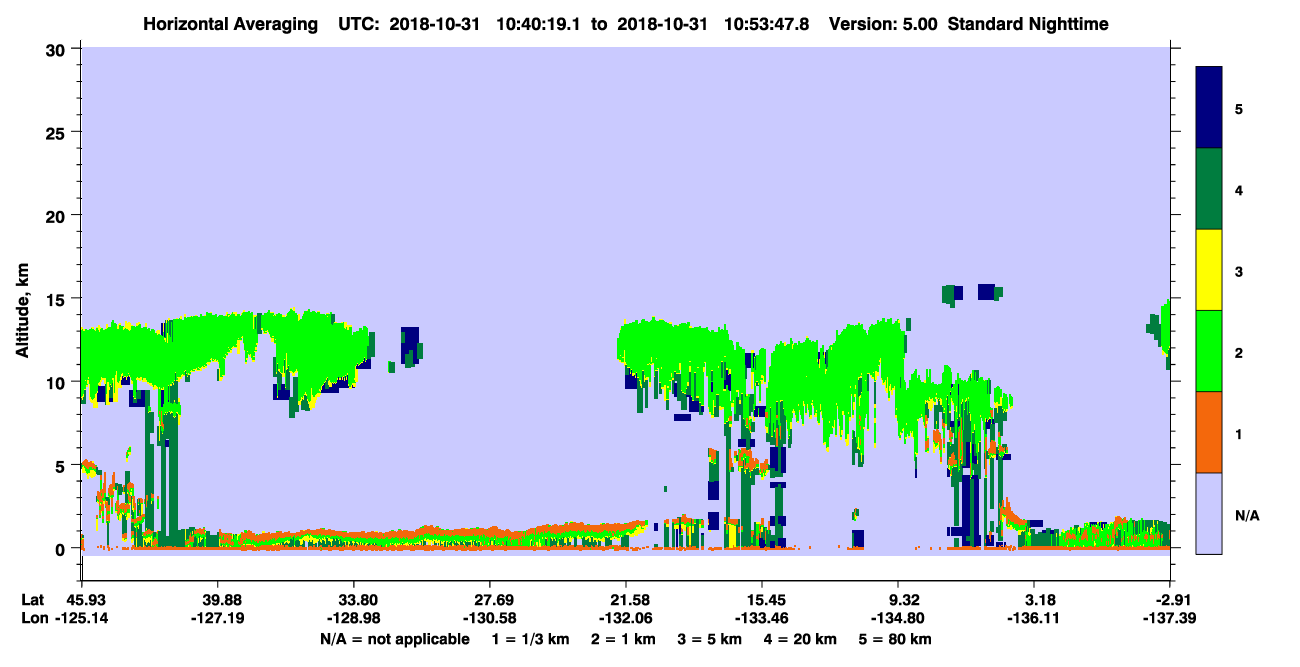Click the '4 = 20 km' legend note

click(x=801, y=639)
